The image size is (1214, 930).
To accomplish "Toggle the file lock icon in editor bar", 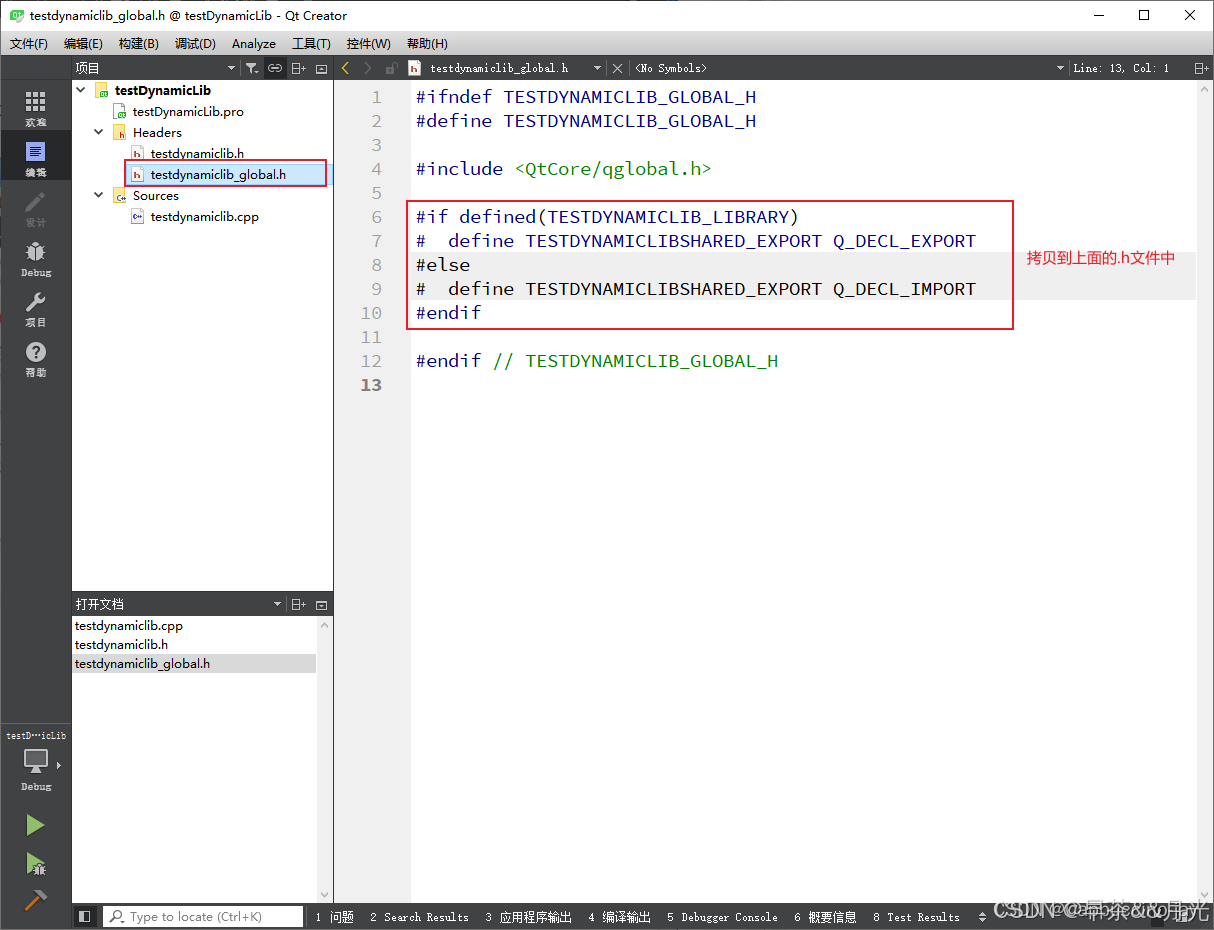I will (391, 68).
